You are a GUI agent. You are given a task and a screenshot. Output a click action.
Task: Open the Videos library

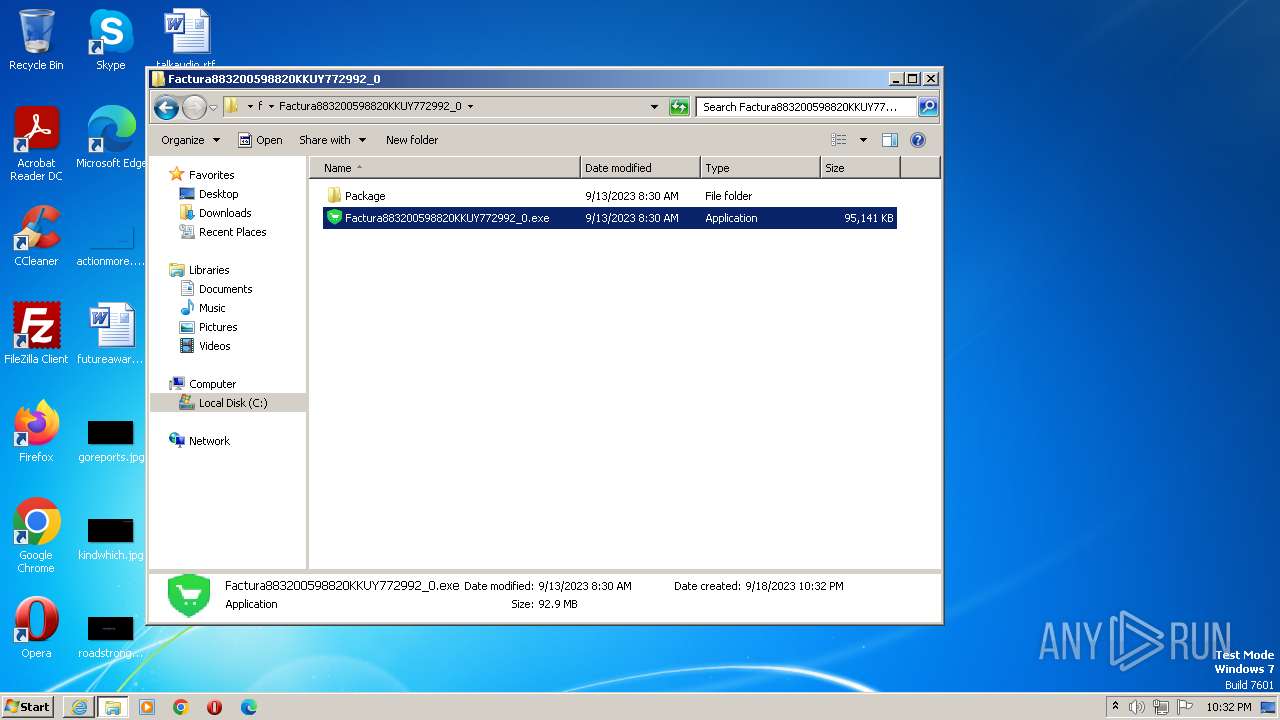(214, 346)
